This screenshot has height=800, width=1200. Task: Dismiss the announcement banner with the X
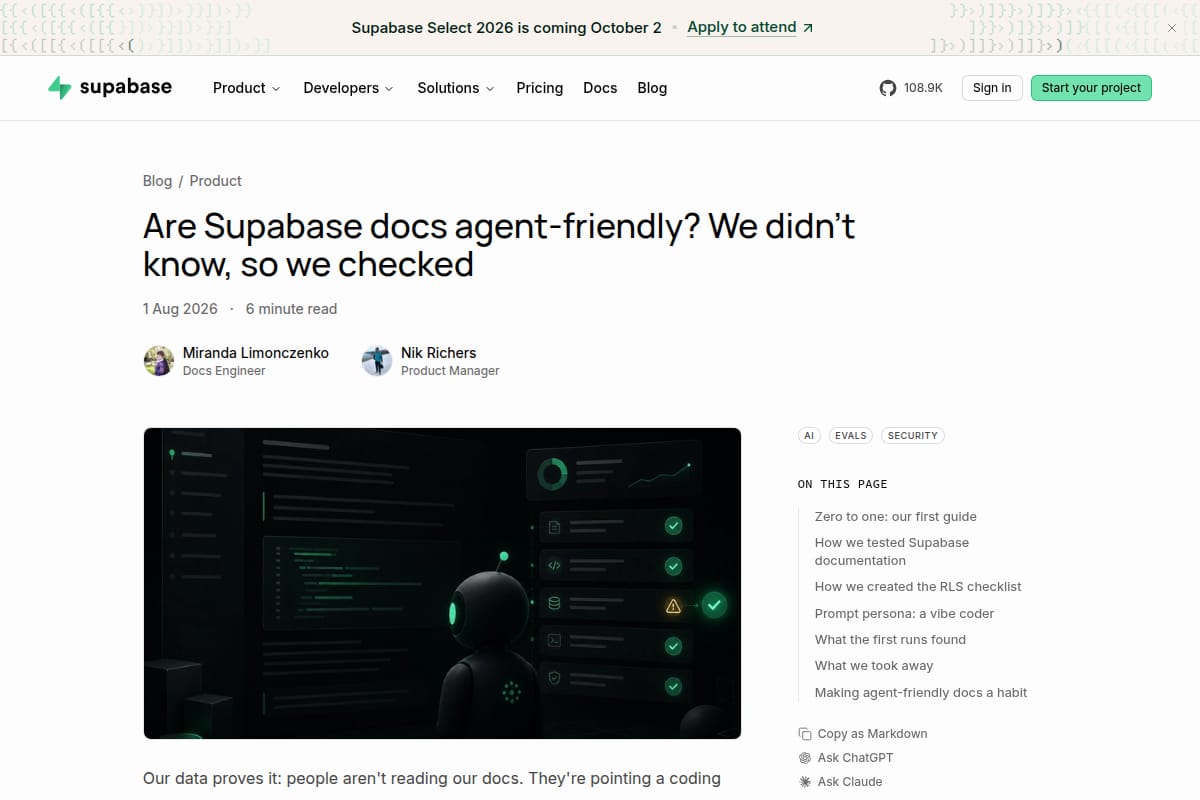[x=1172, y=28]
